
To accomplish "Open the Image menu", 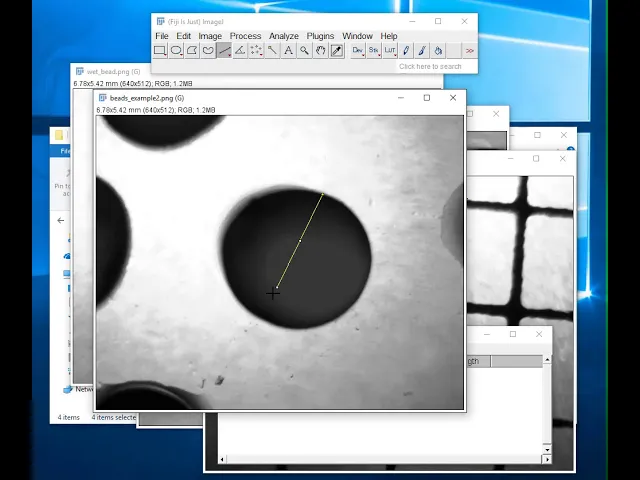I will tap(210, 36).
